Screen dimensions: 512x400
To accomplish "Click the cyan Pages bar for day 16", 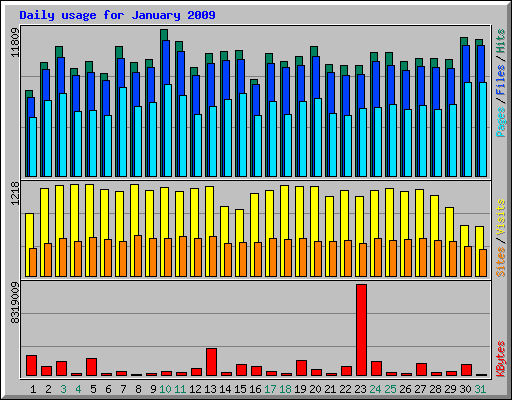I will click(x=258, y=146).
